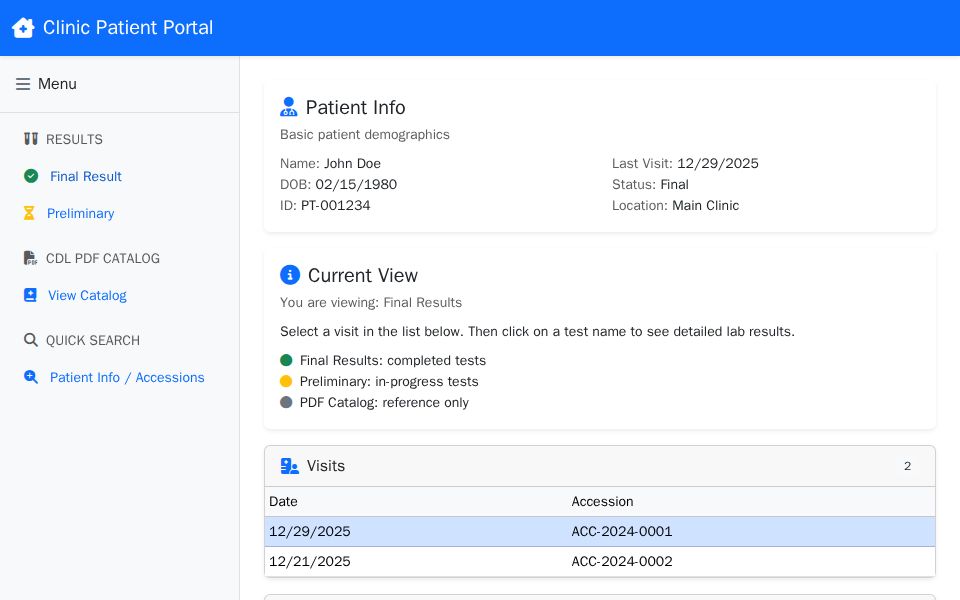
Task: Click the magnifying glass Quick Search icon
Action: click(x=31, y=340)
